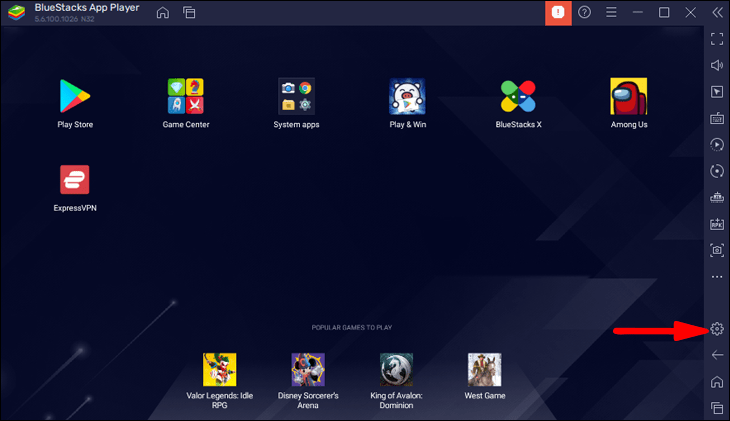Open the settings gear in sidebar

pos(717,329)
